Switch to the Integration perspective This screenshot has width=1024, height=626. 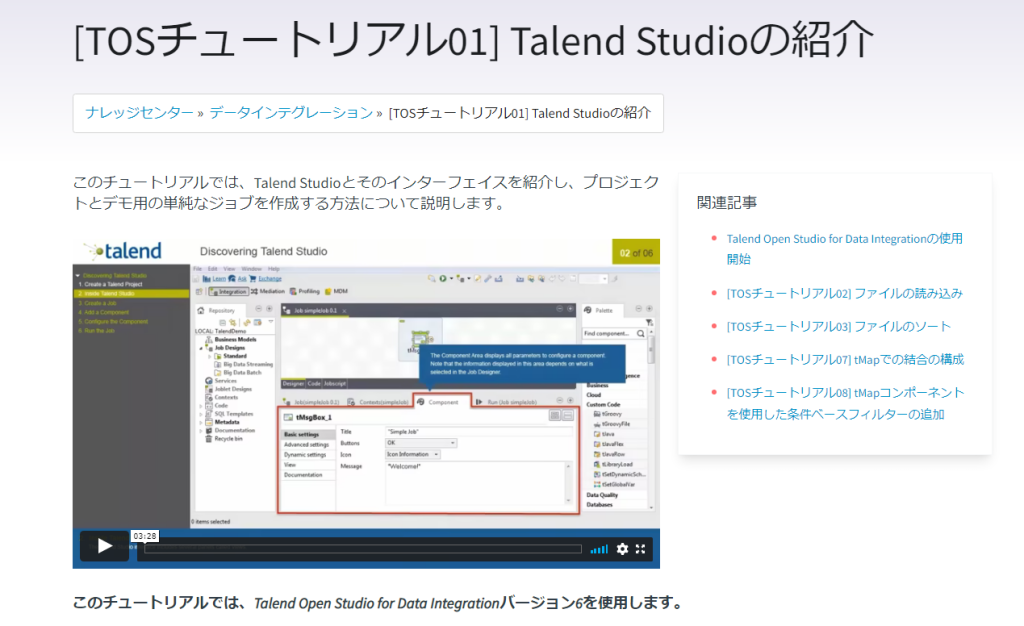click(228, 292)
